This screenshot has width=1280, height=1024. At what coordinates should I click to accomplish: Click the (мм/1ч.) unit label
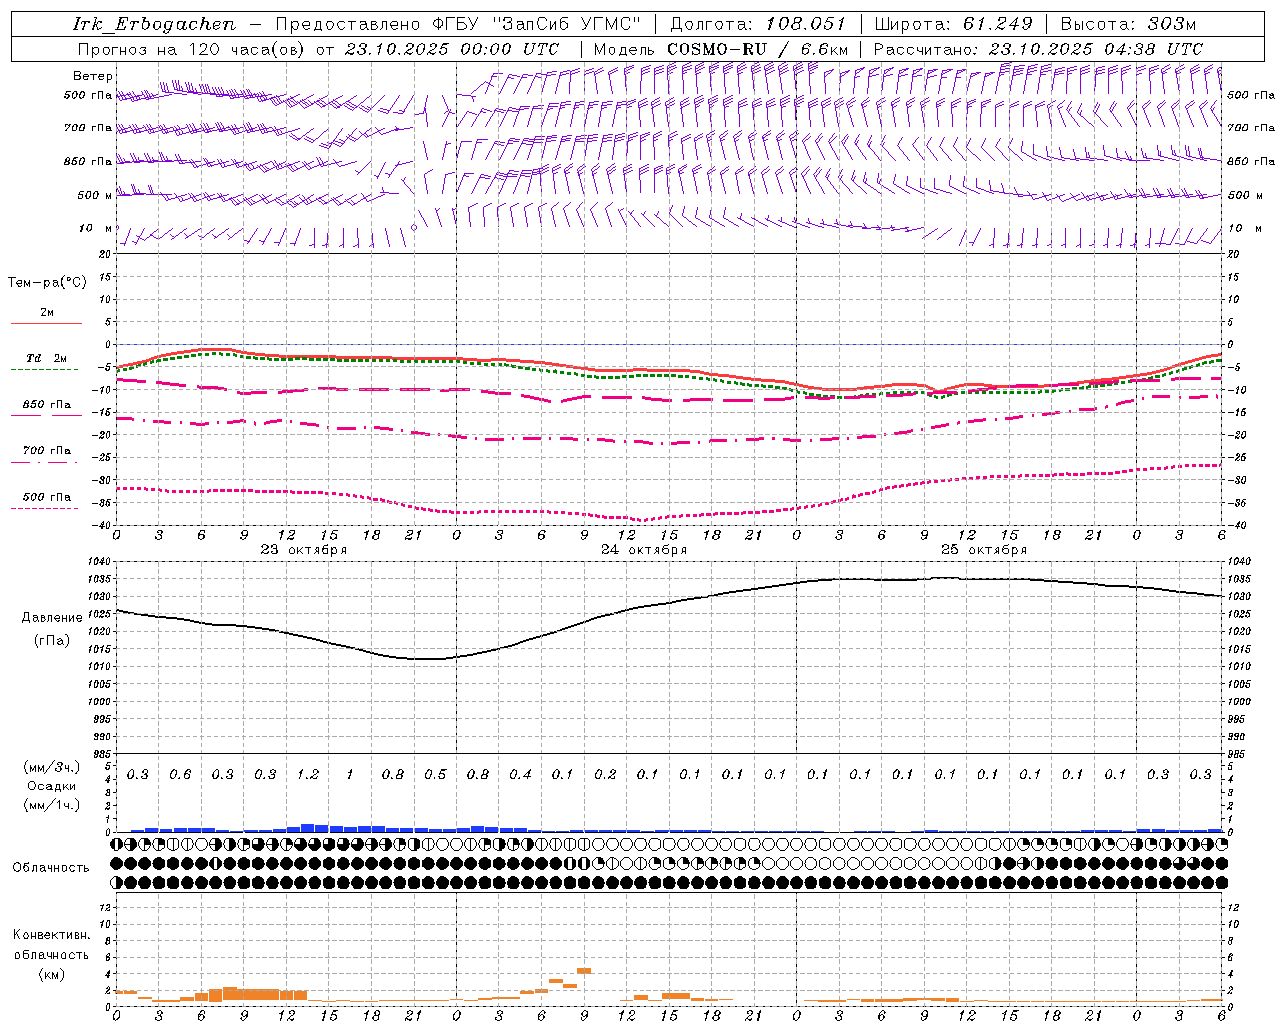click(x=52, y=805)
